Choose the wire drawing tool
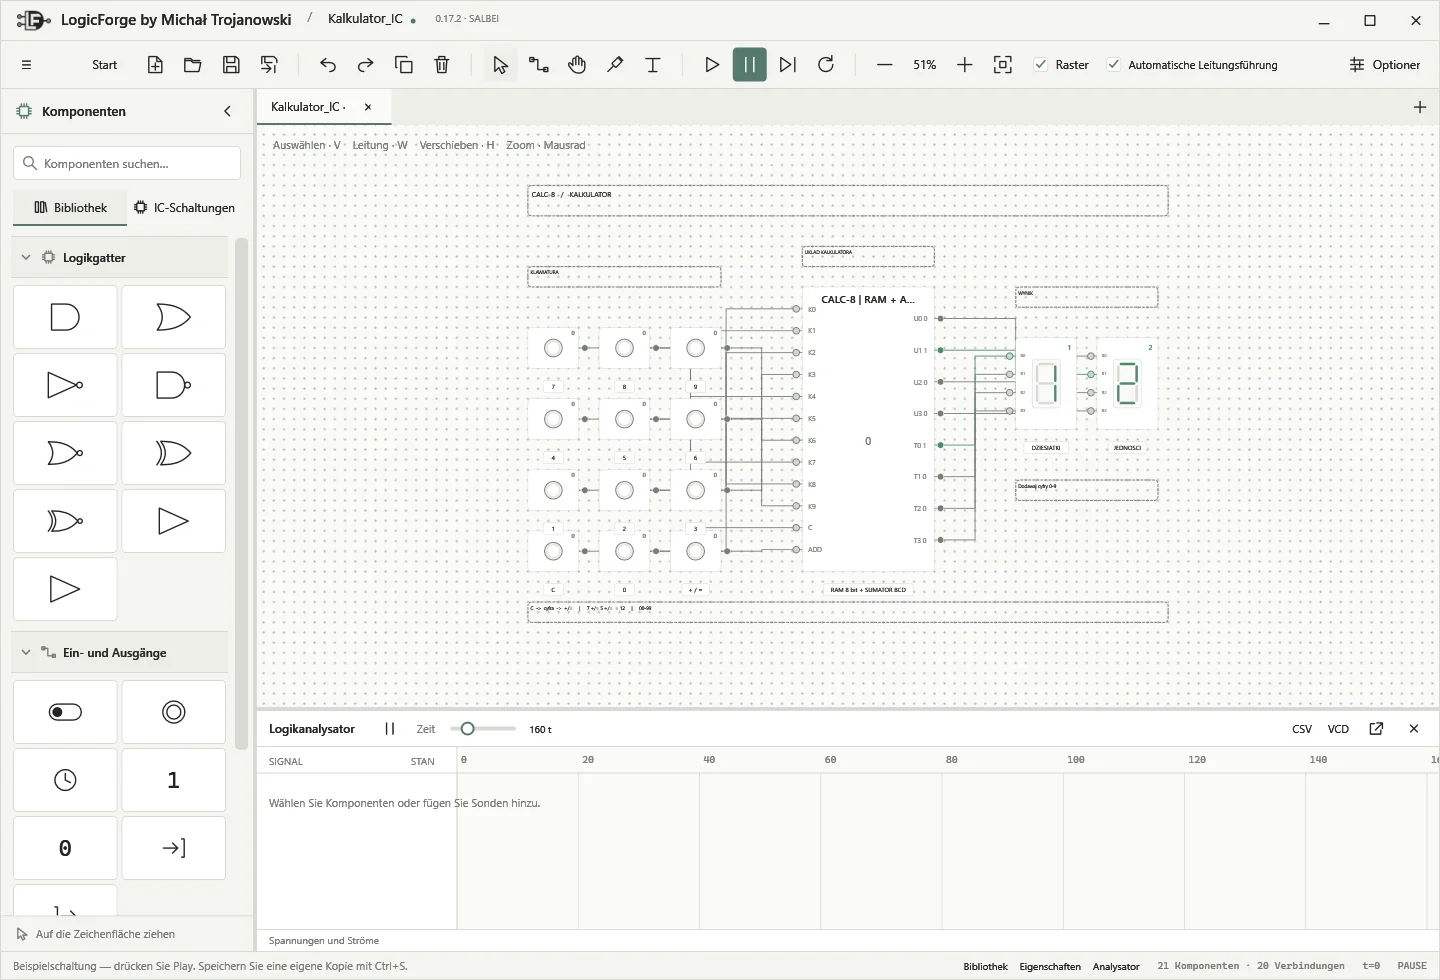The width and height of the screenshot is (1440, 980). click(x=539, y=65)
